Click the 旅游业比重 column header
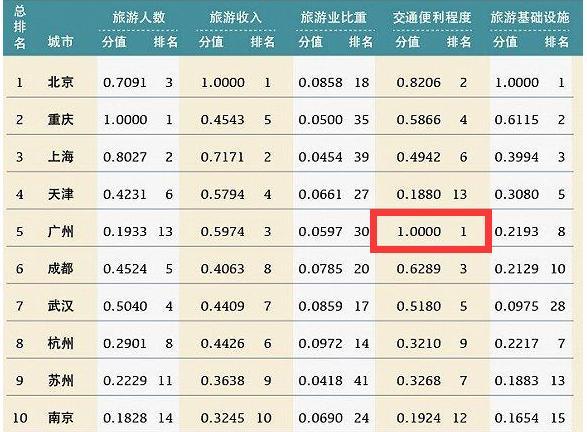Screen dimensions: 587x432 tap(334, 17)
